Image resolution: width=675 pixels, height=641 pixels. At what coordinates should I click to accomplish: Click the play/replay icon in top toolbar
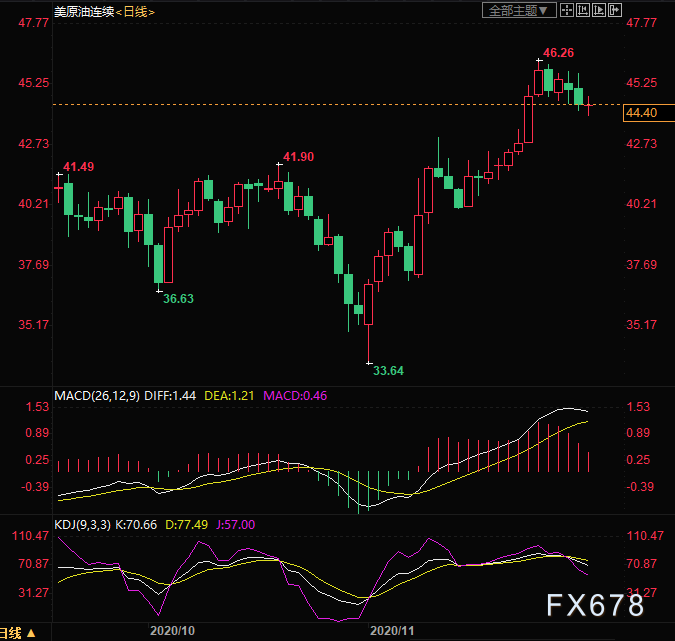coord(599,10)
